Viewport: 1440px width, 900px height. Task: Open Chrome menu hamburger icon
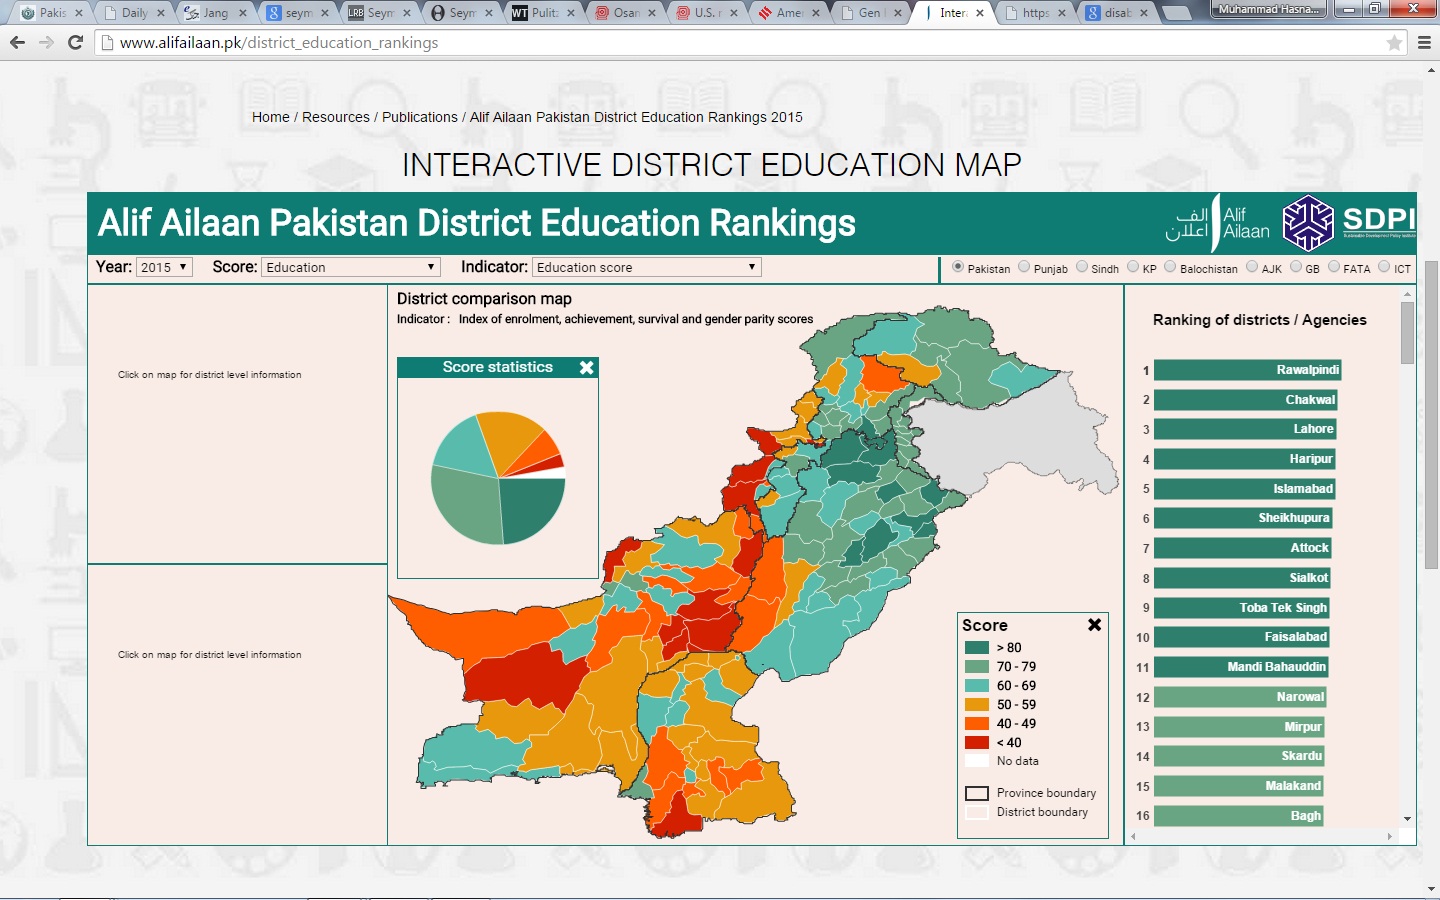(x=1424, y=42)
